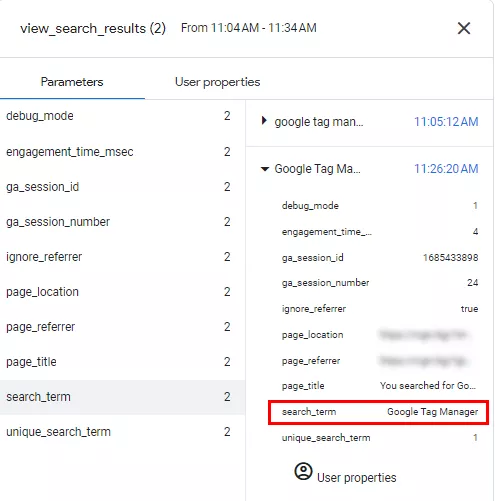The image size is (495, 501).
Task: Close the view_search_results panel
Action: click(464, 28)
